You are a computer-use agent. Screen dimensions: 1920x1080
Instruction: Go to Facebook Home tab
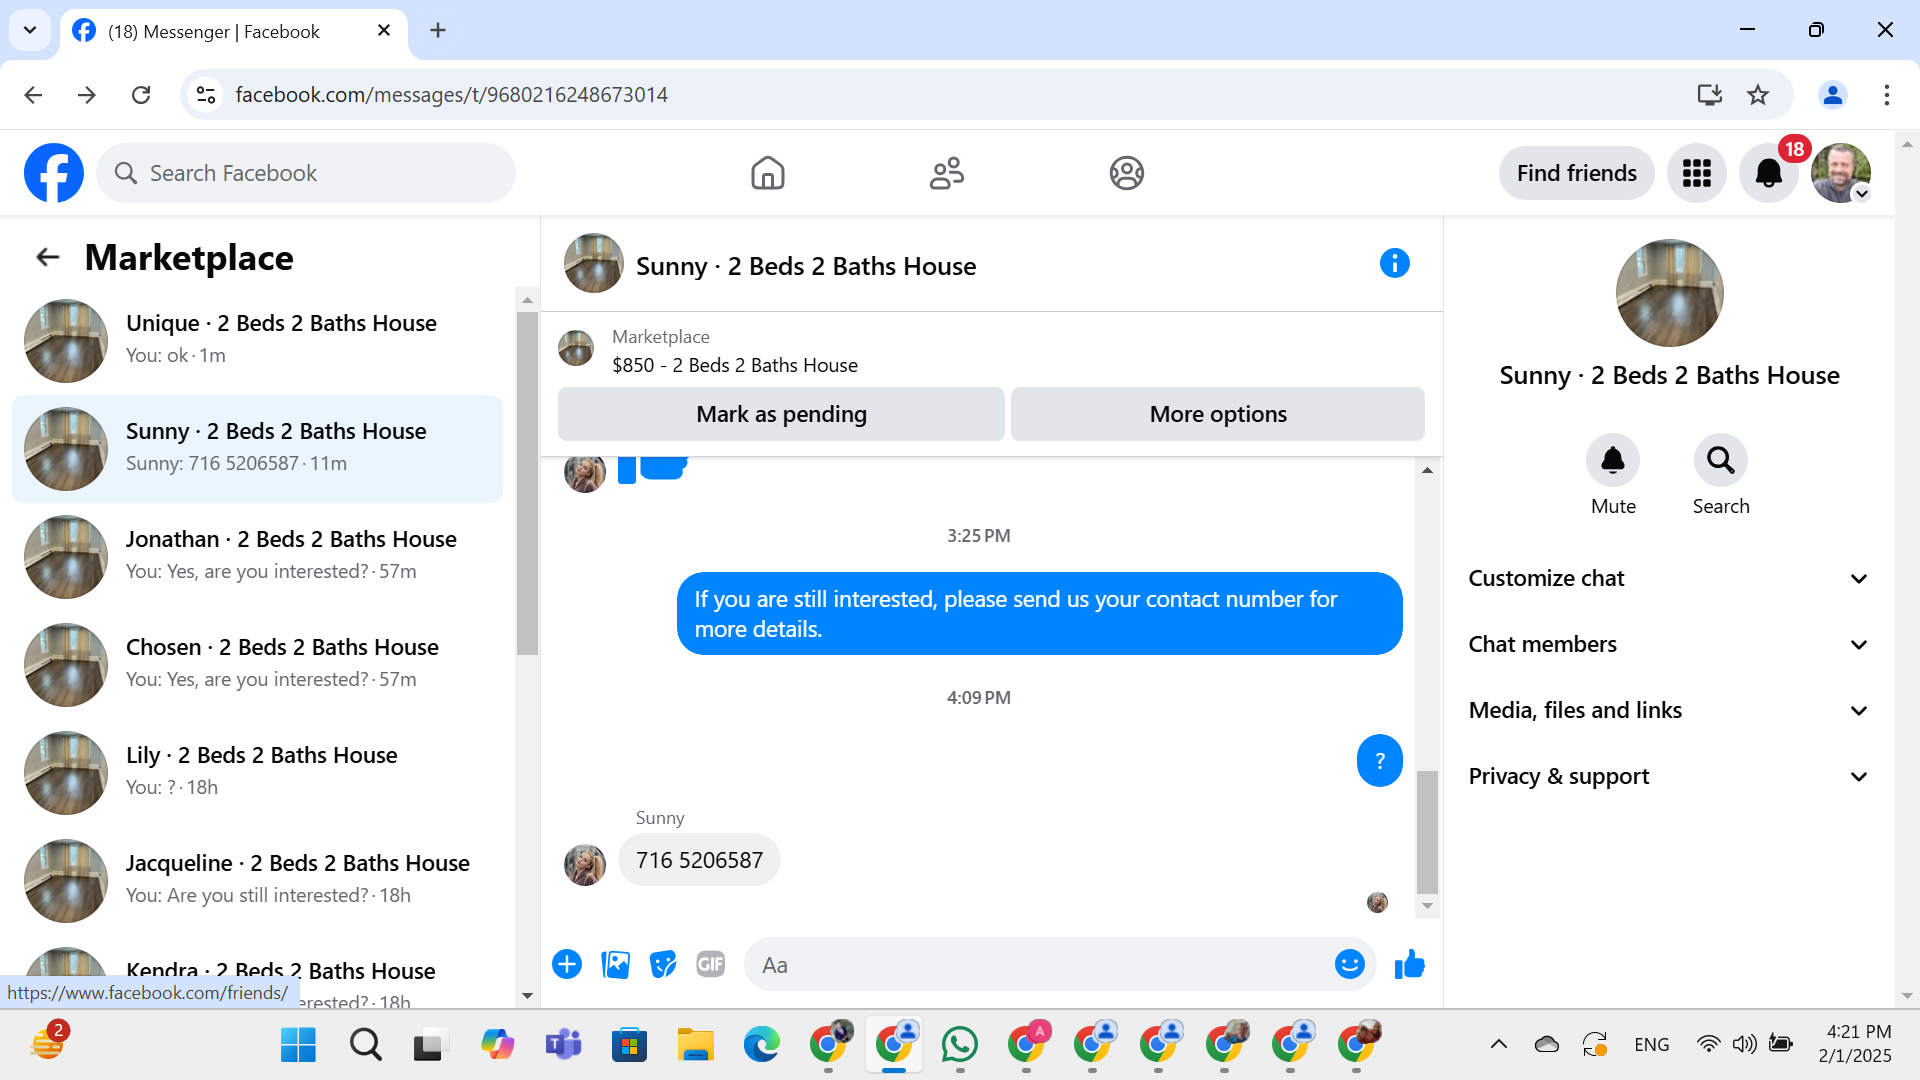(x=767, y=173)
